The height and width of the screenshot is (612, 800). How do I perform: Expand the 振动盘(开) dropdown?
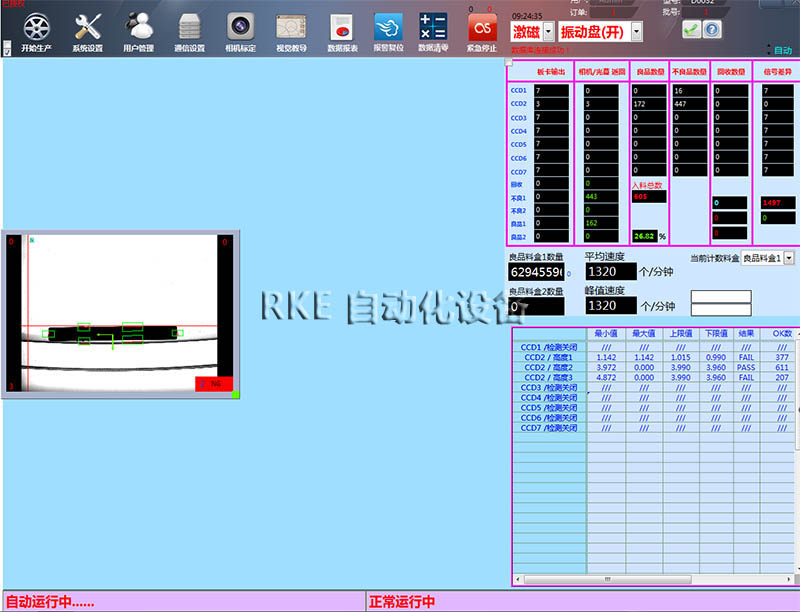pos(636,33)
